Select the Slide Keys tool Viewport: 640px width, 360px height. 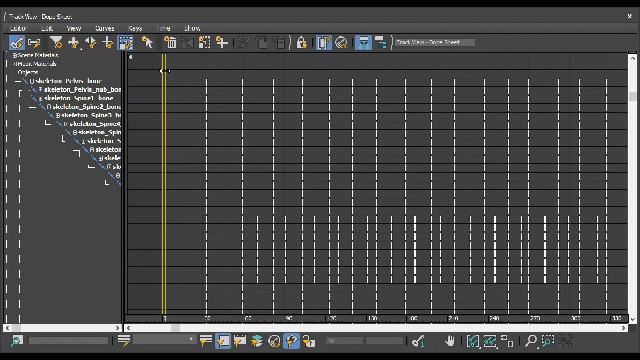[91, 42]
